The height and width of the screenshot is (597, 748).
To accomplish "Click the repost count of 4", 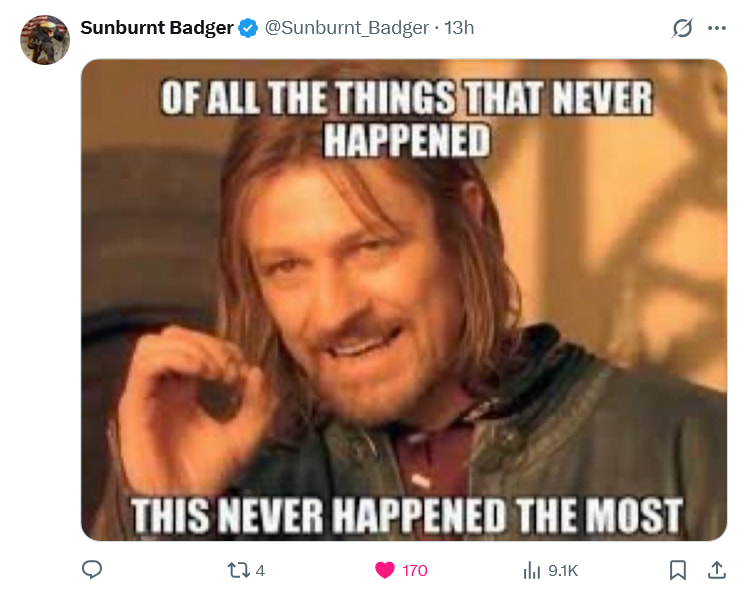I will [260, 571].
